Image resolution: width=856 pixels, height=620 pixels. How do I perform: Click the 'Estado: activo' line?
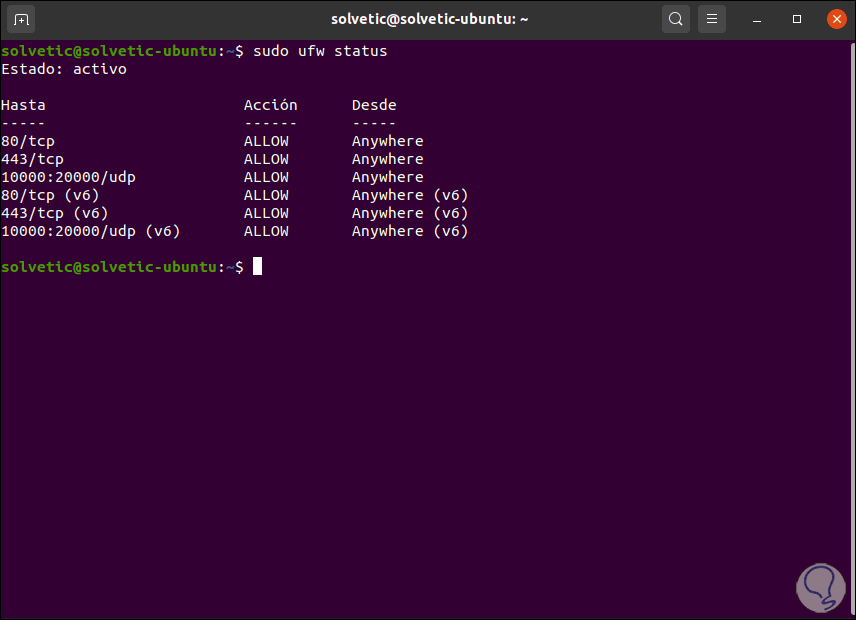coord(64,69)
